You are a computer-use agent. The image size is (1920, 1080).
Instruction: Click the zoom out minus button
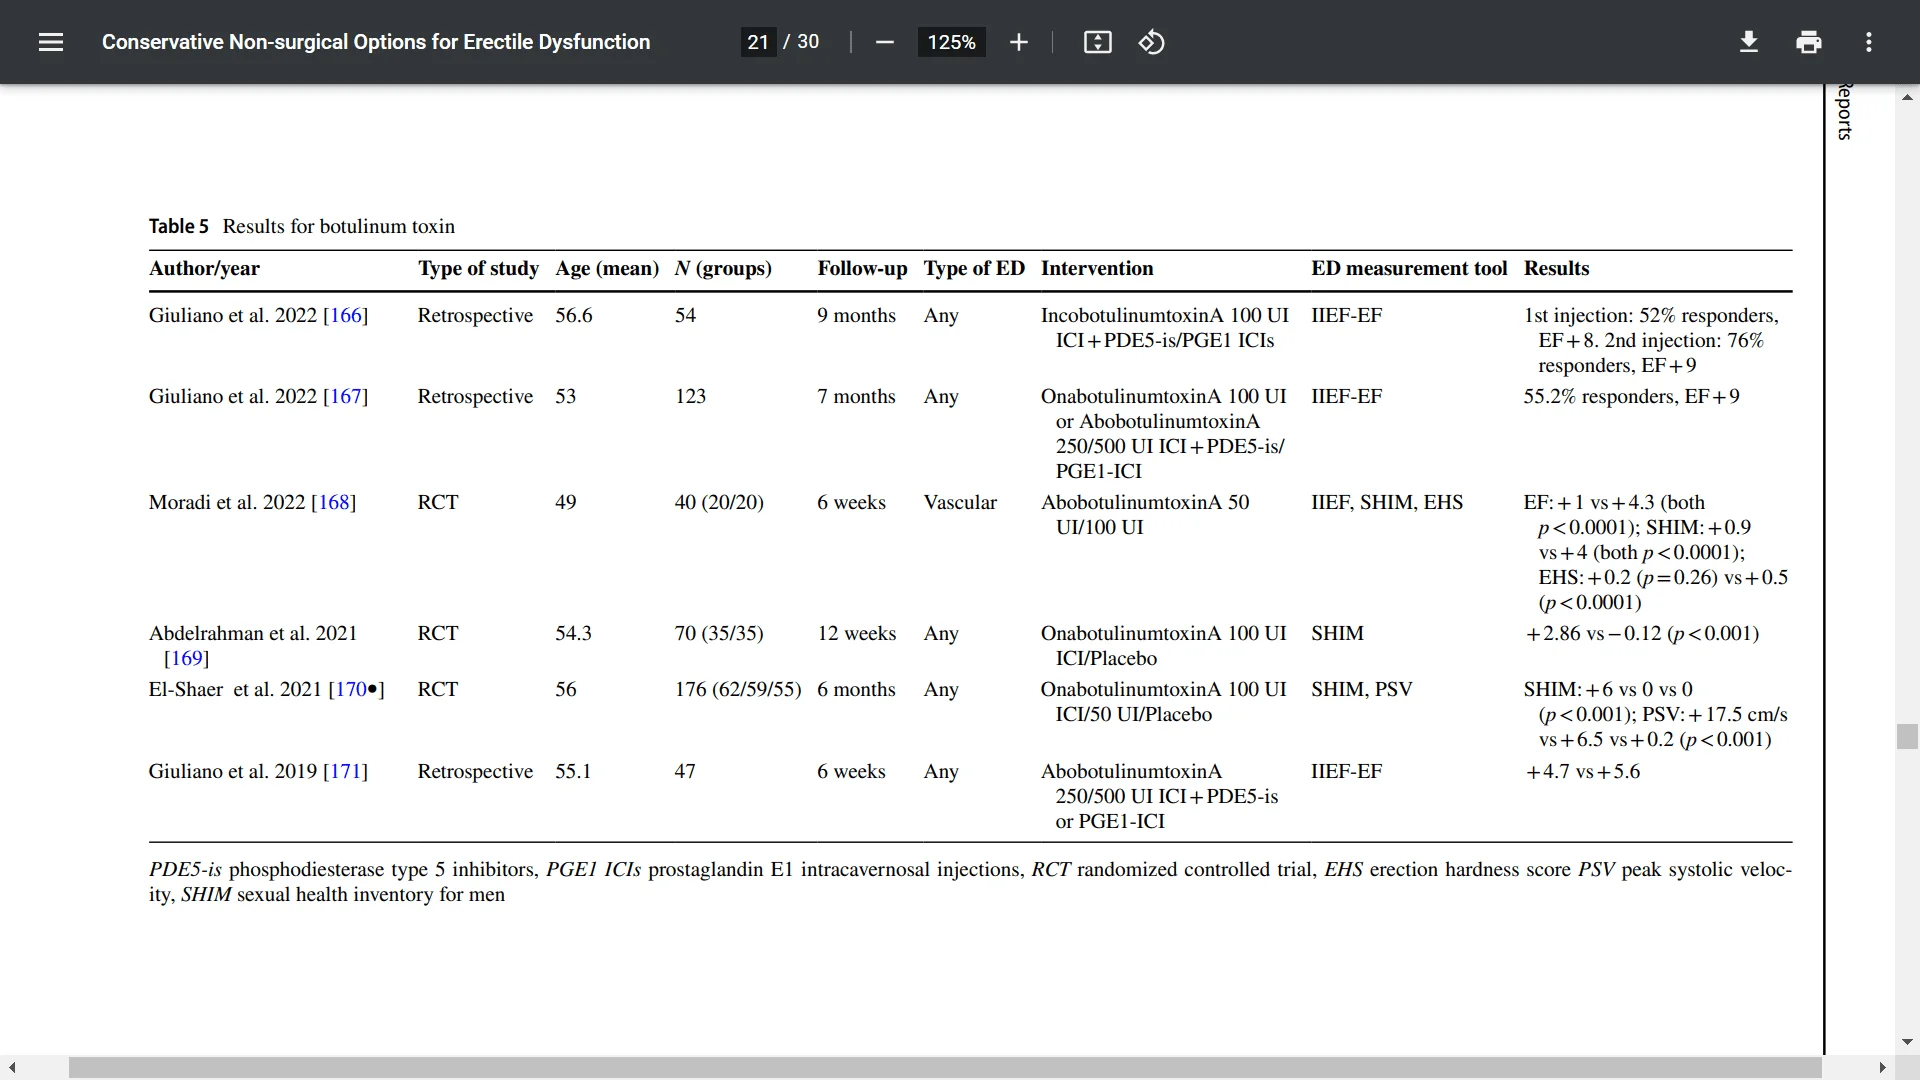[884, 42]
